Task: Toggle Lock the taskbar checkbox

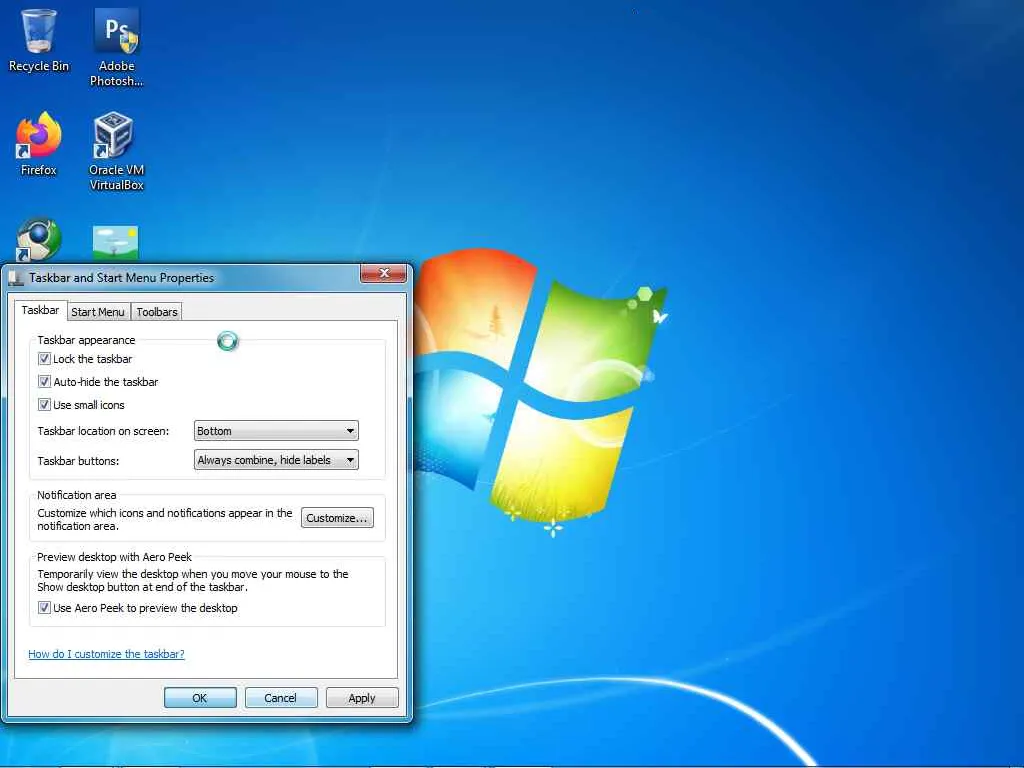Action: coord(44,359)
